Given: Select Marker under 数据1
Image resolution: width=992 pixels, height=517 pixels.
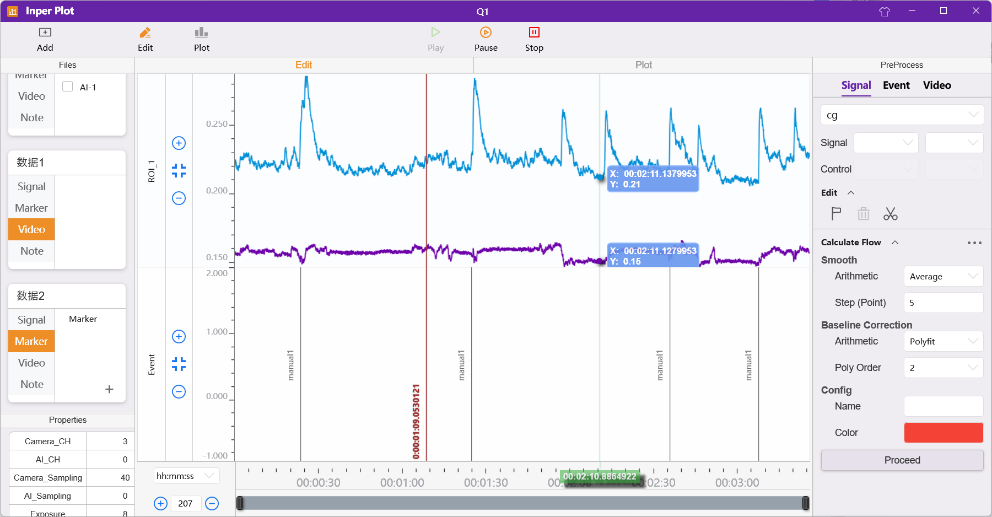Looking at the screenshot, I should pyautogui.click(x=32, y=208).
